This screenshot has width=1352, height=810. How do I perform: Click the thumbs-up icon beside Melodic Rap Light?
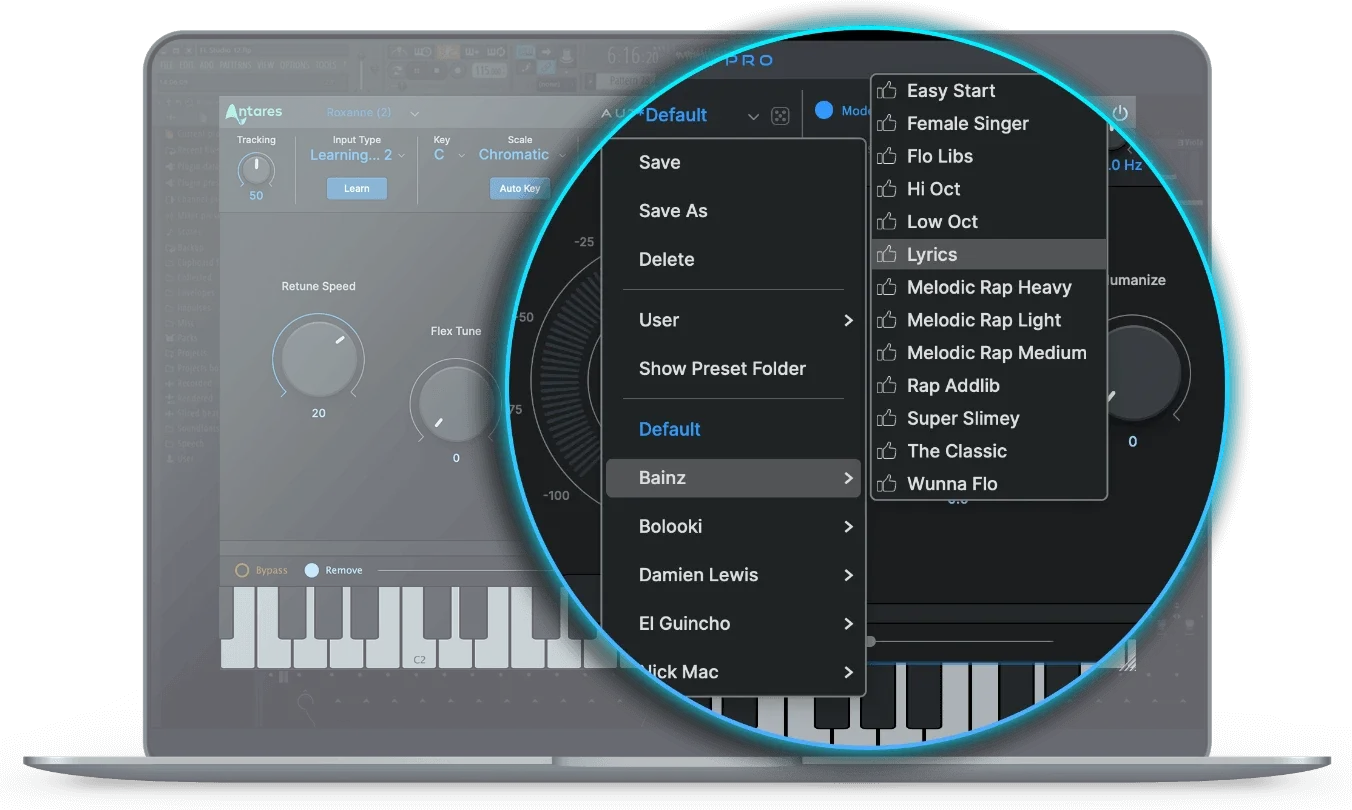click(887, 320)
